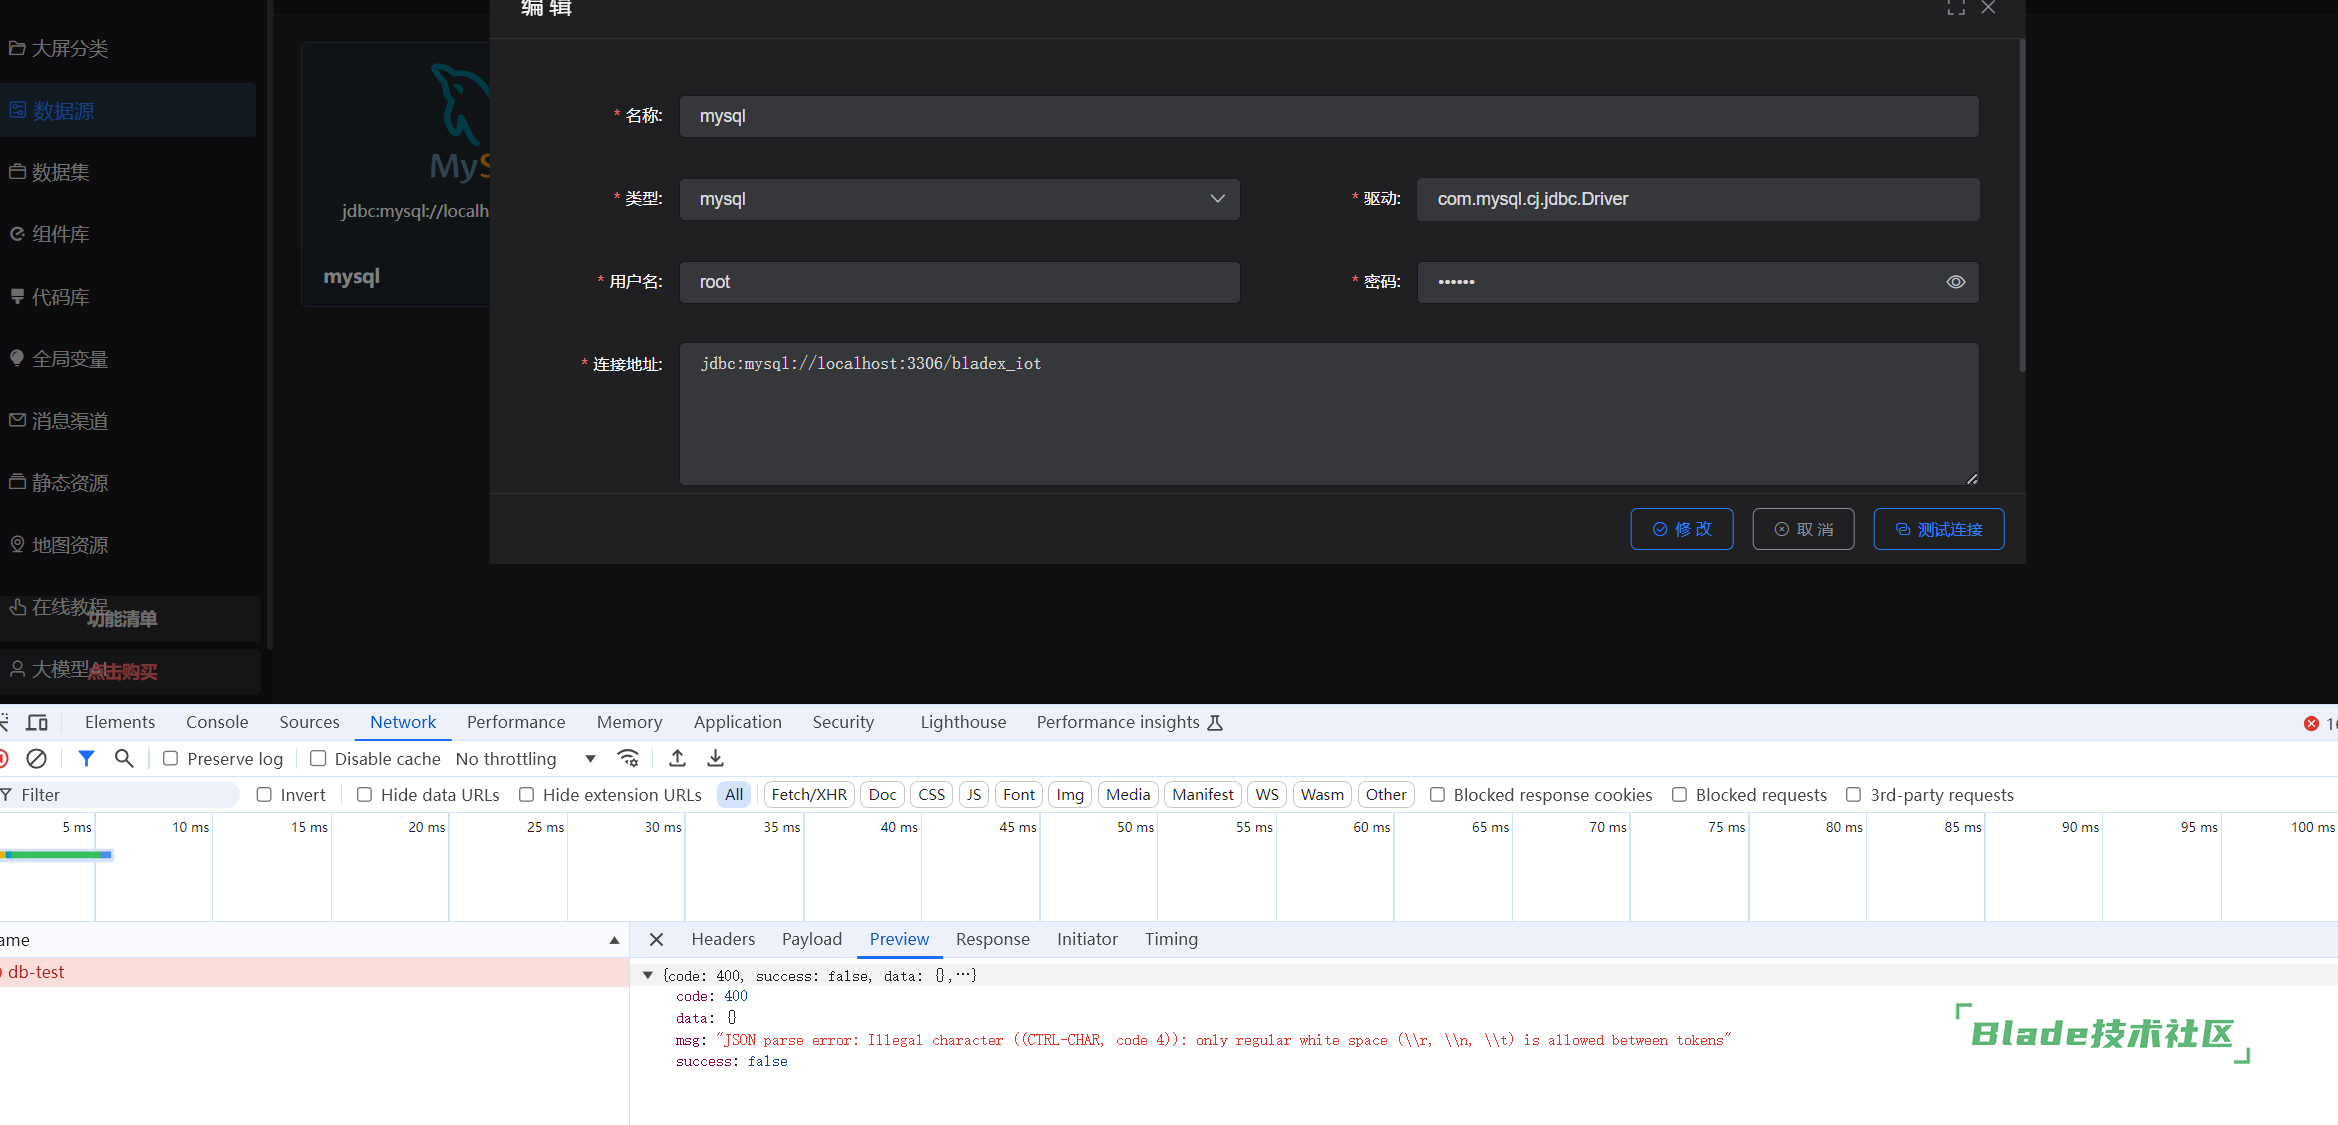Open the Payload tab of the request

812,939
